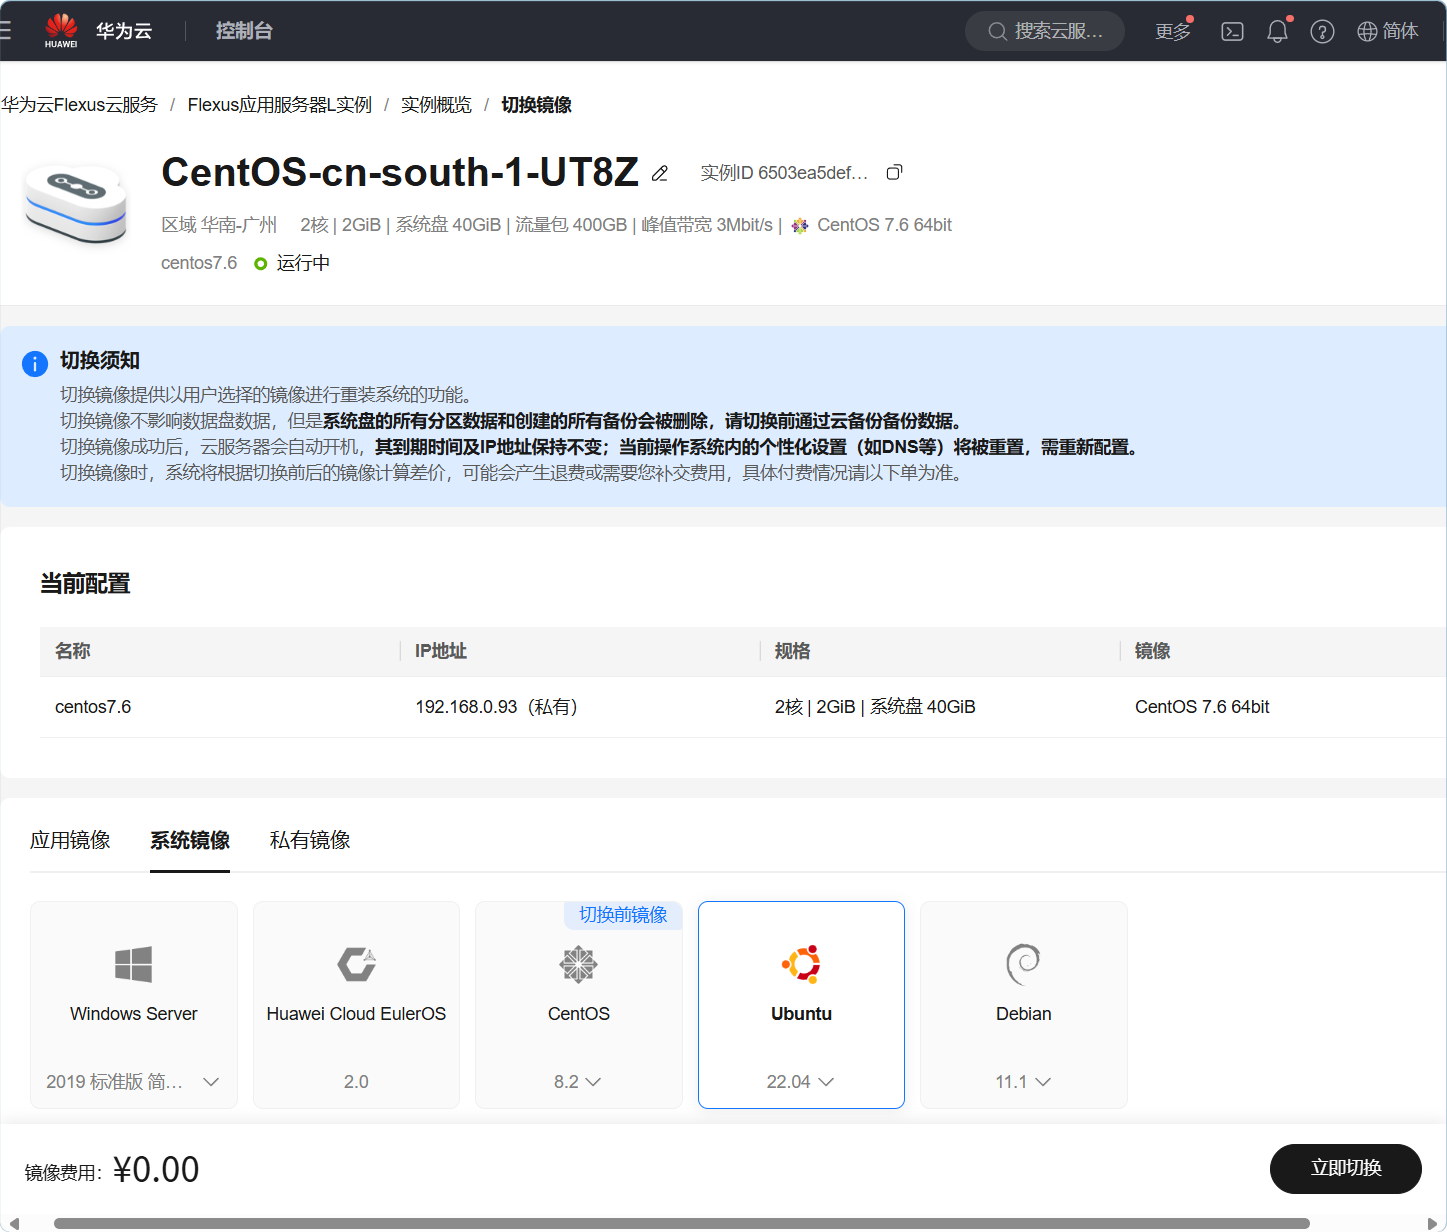Click the globe language icon
The image size is (1447, 1232).
click(x=1367, y=32)
